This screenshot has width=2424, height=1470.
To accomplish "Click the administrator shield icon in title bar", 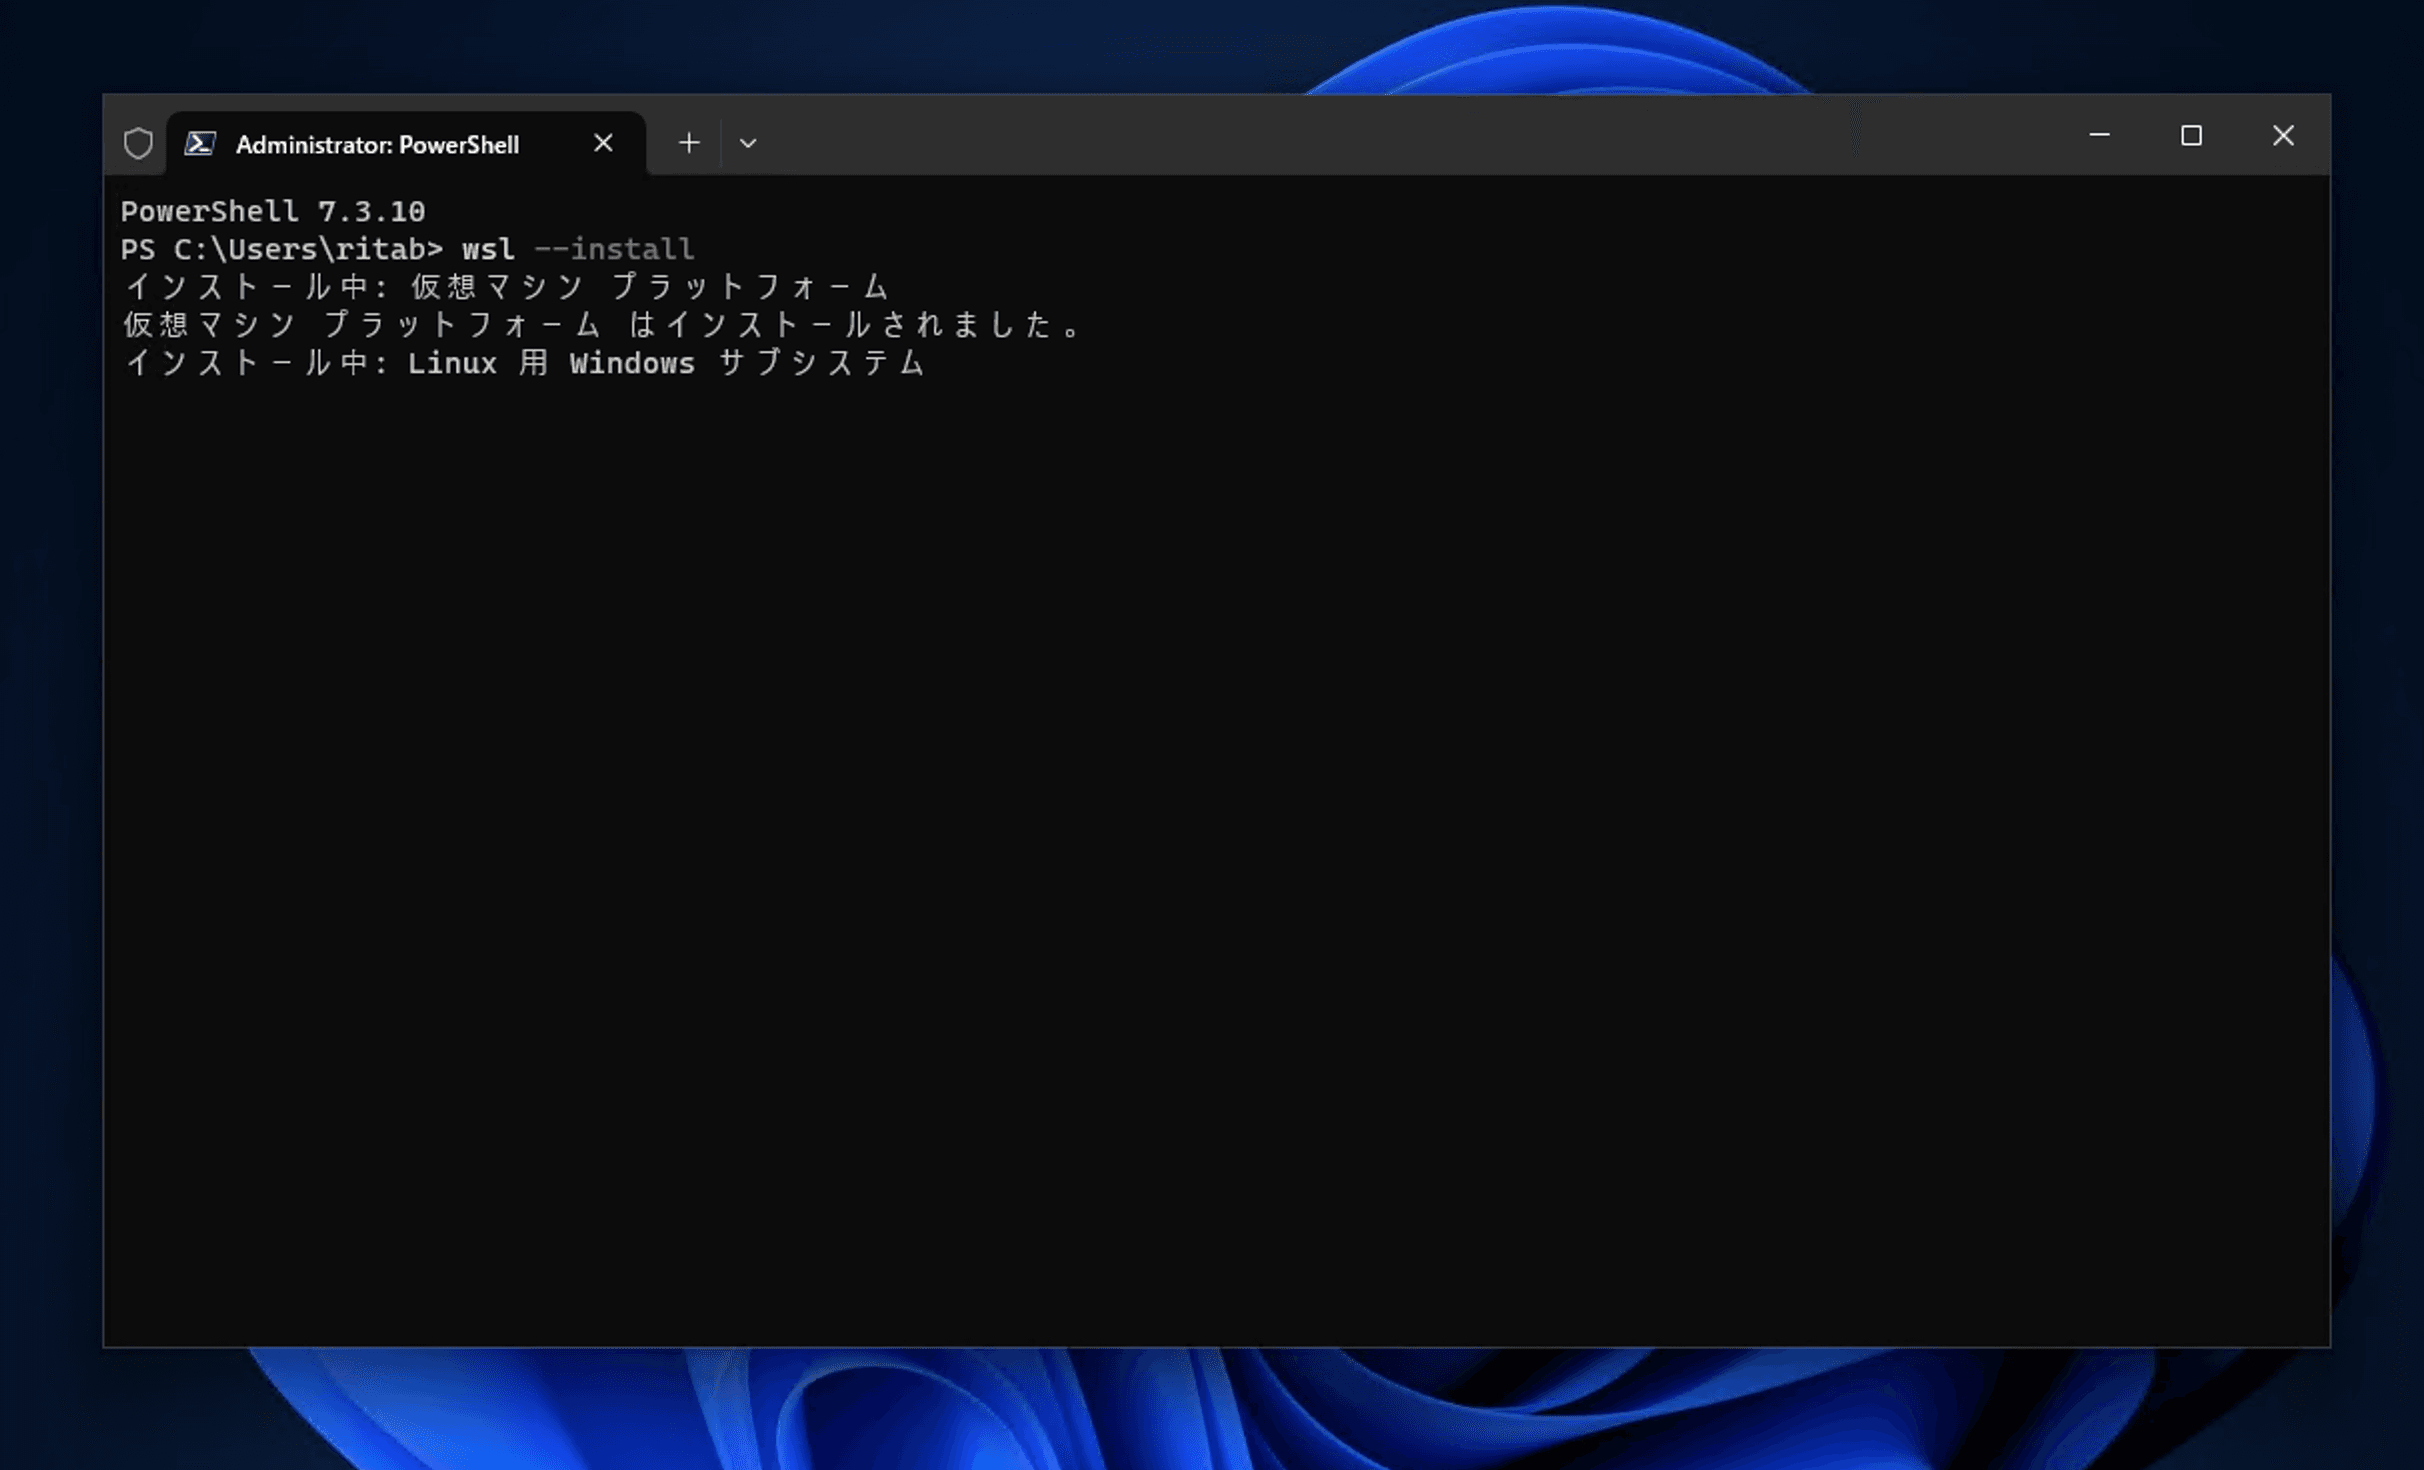I will (x=138, y=144).
